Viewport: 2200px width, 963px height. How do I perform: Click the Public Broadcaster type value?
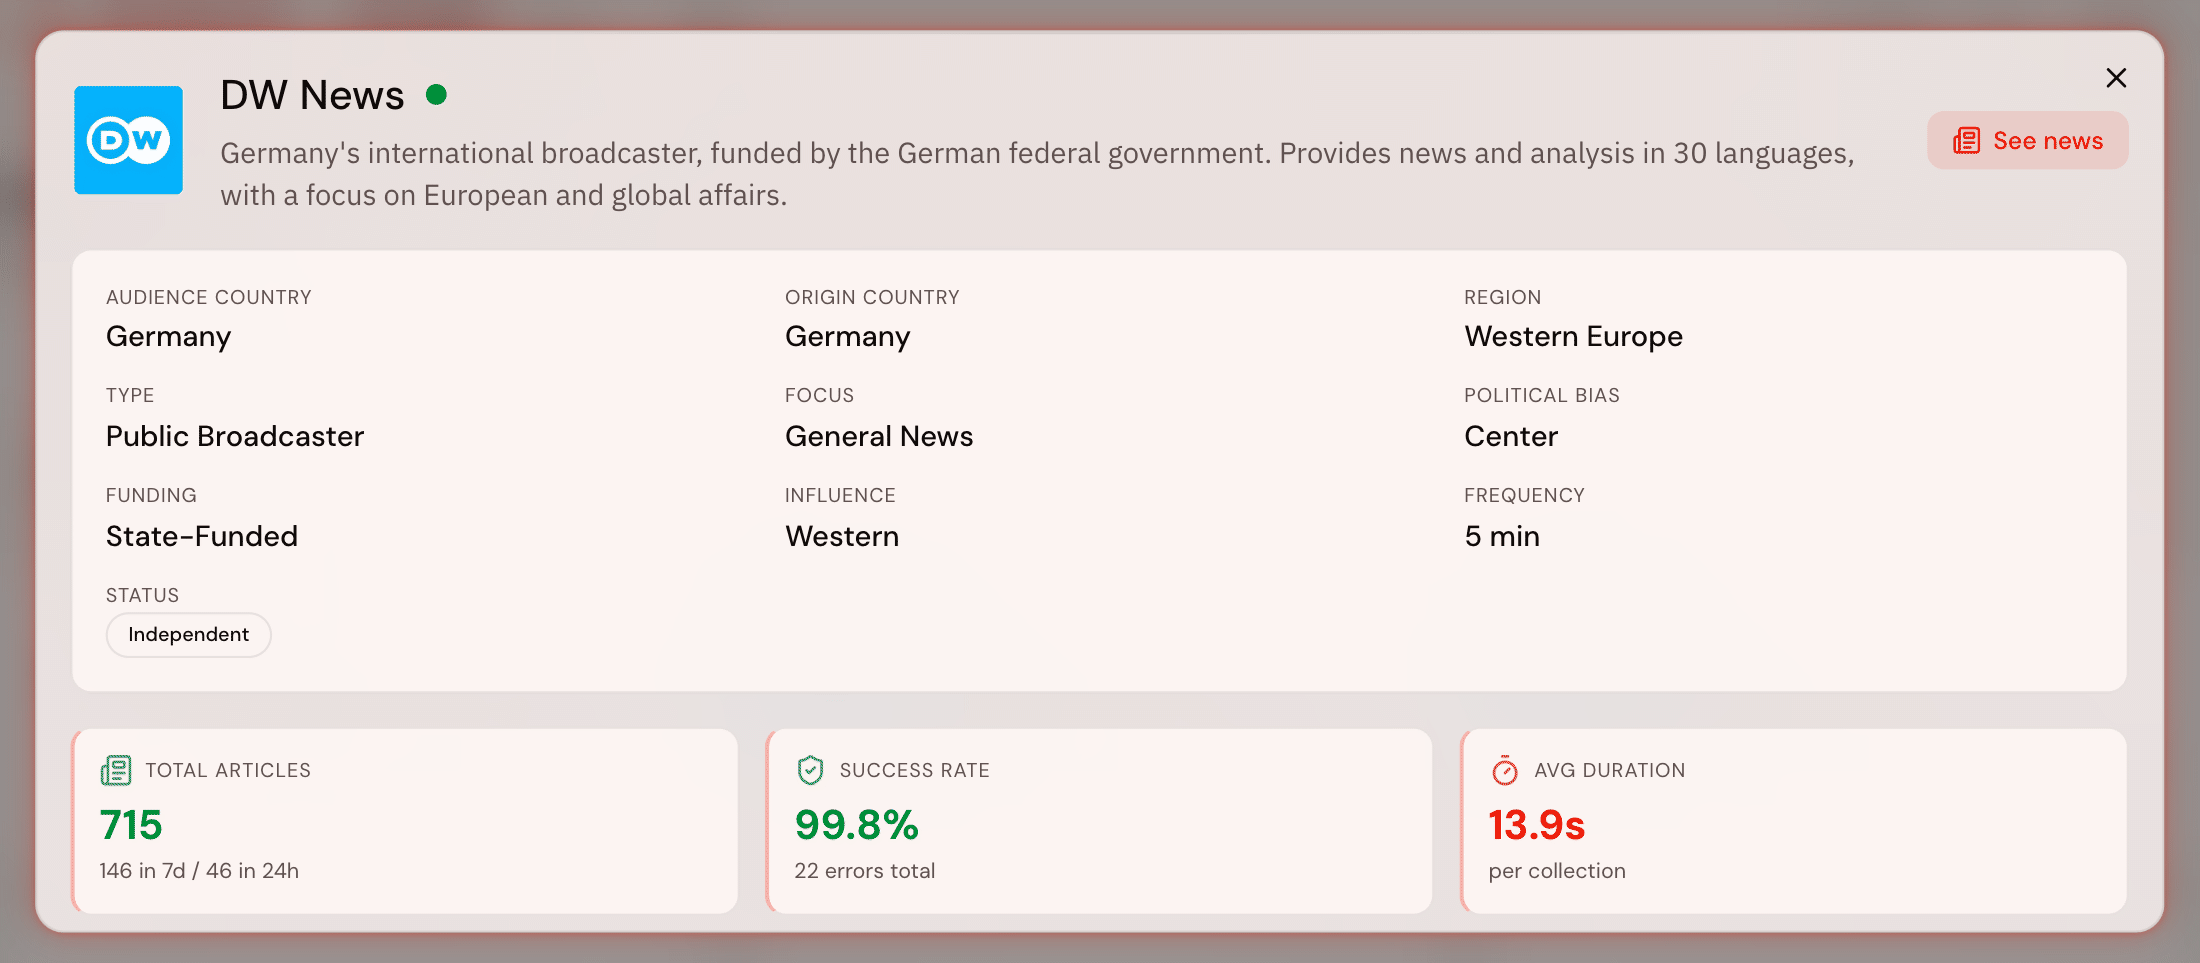coord(235,437)
